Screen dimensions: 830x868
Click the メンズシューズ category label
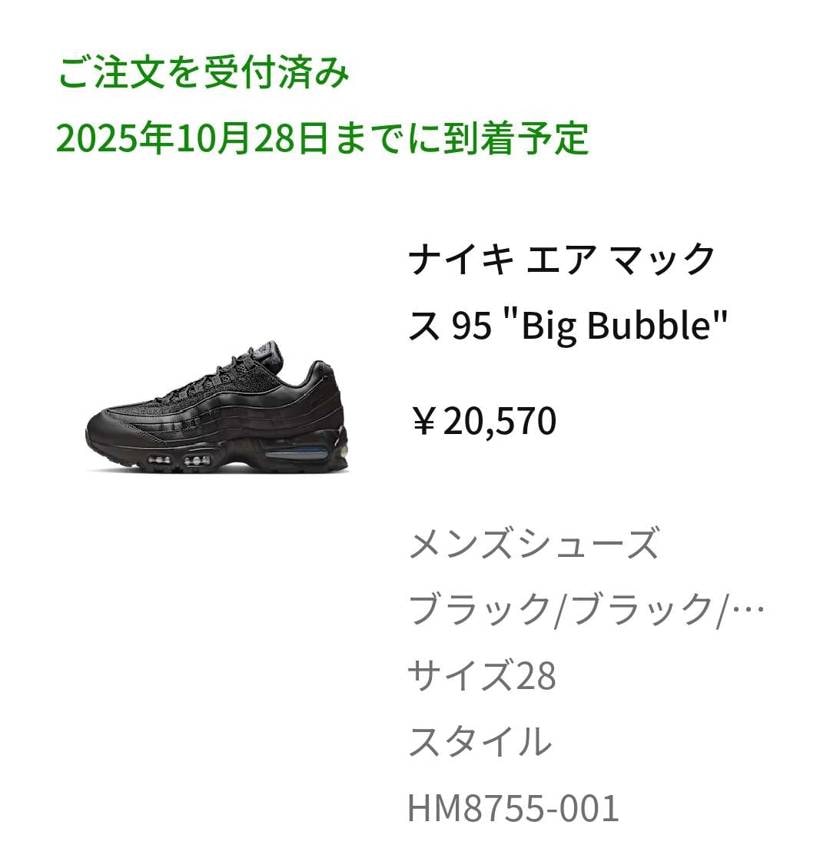(x=534, y=543)
